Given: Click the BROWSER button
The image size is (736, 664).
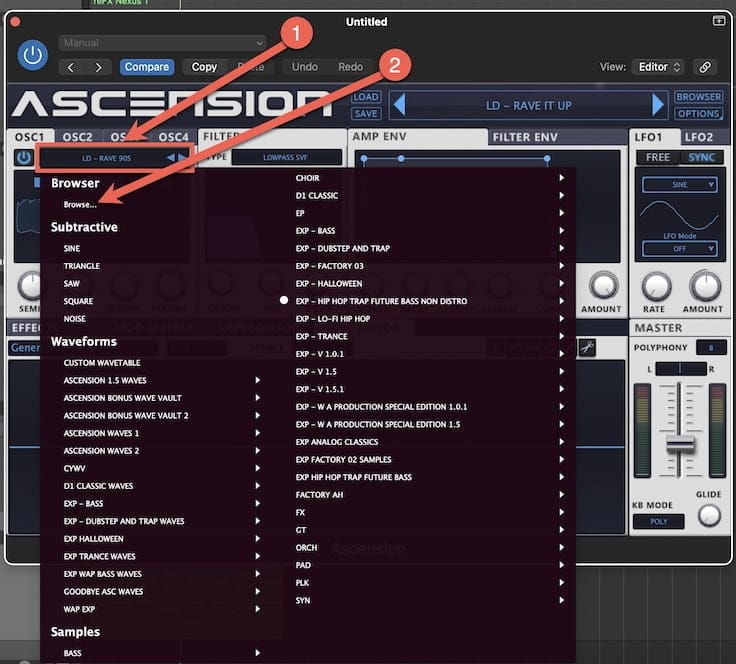Looking at the screenshot, I should point(698,97).
